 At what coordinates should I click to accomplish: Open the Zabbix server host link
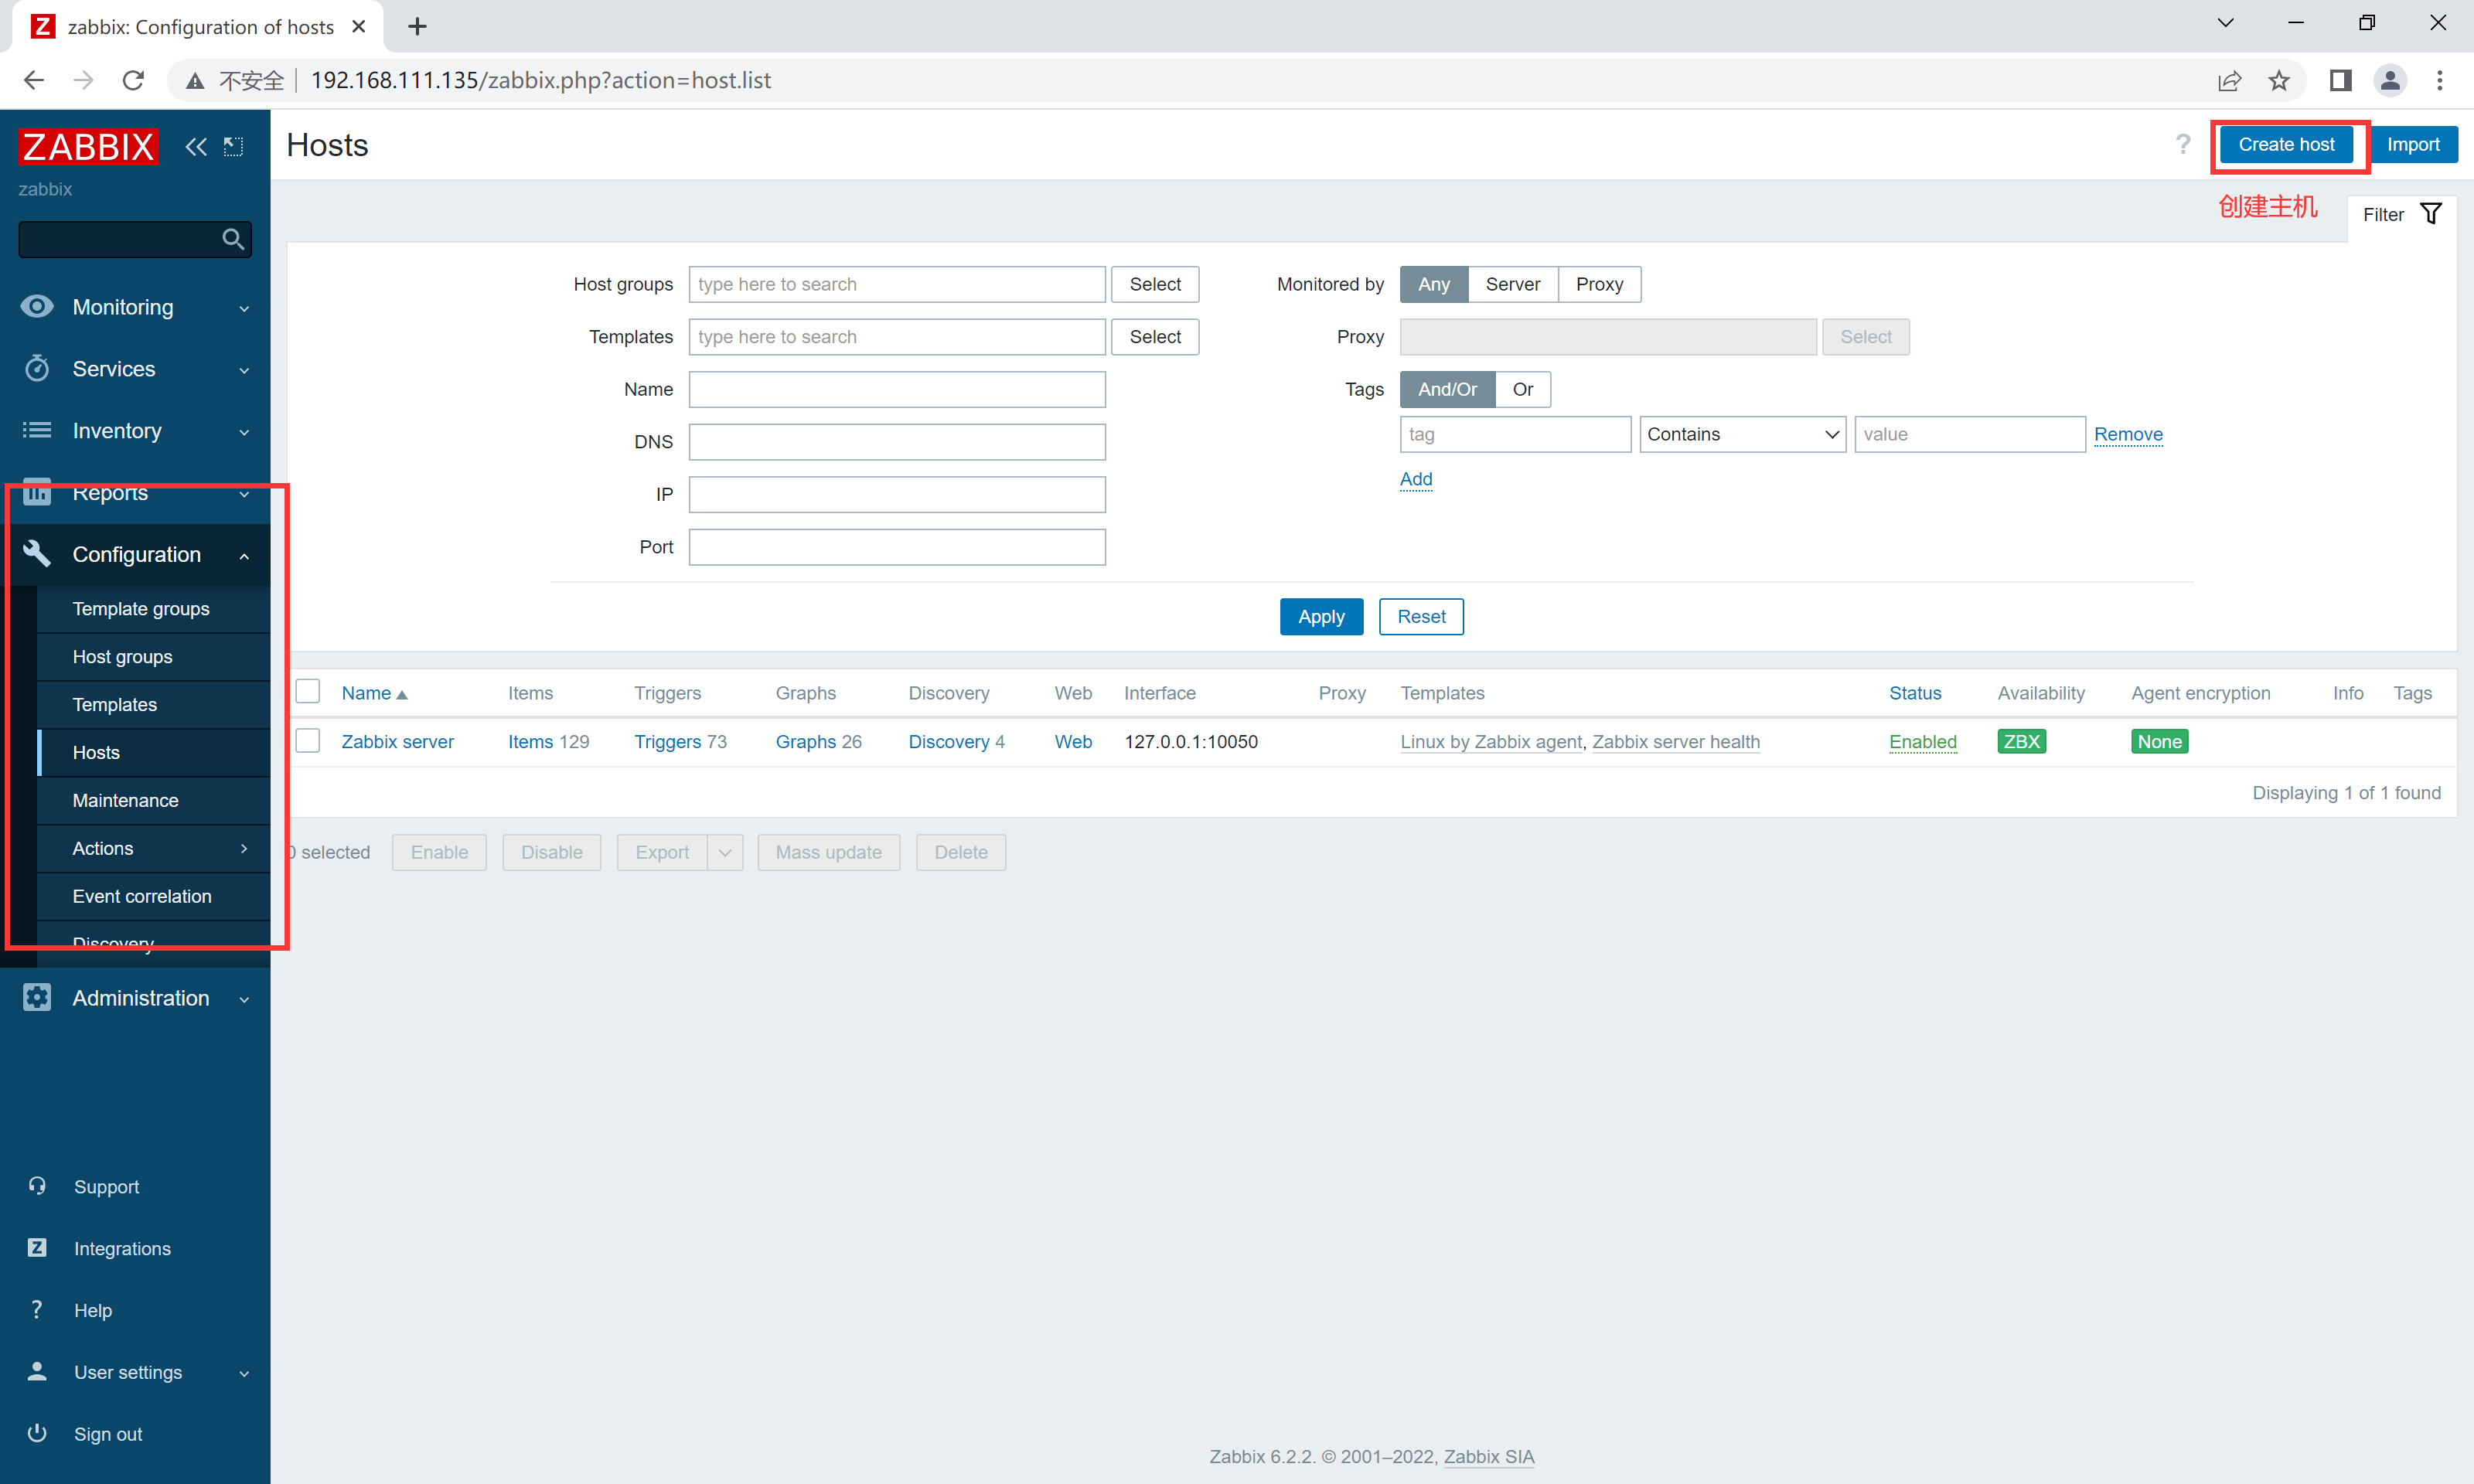pos(398,741)
